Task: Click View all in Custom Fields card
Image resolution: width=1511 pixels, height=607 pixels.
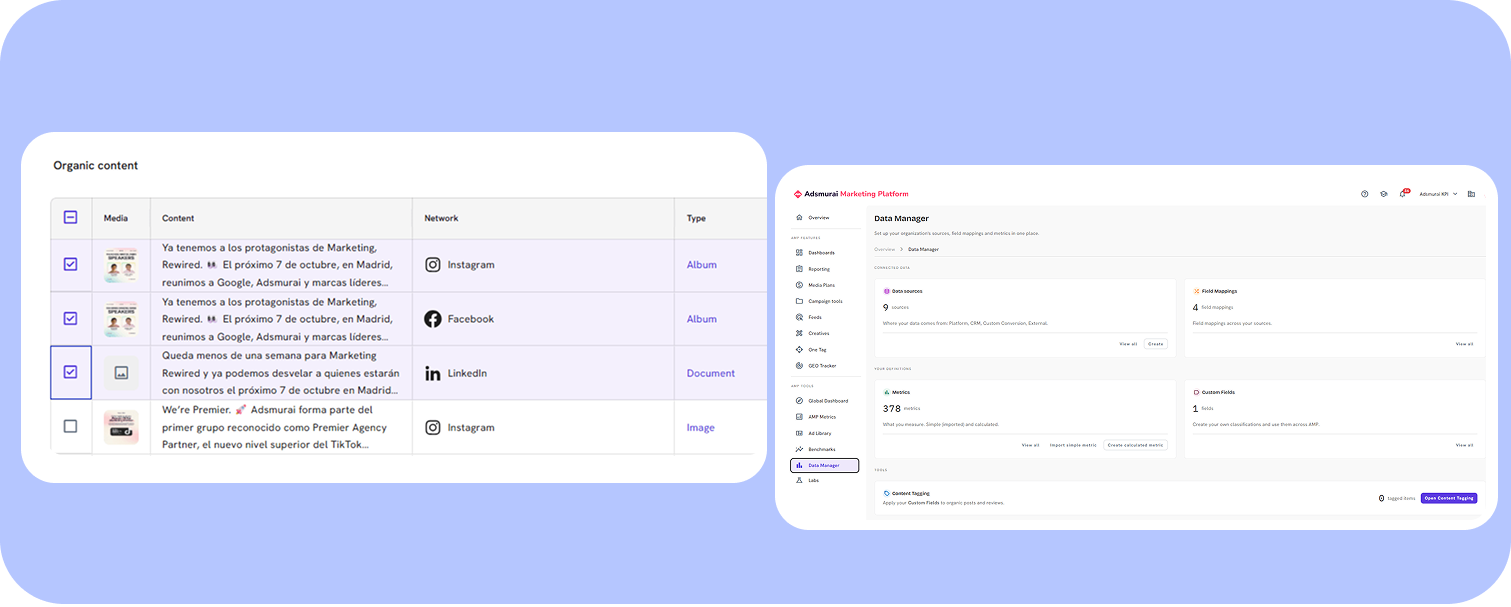Action: pos(1464,445)
